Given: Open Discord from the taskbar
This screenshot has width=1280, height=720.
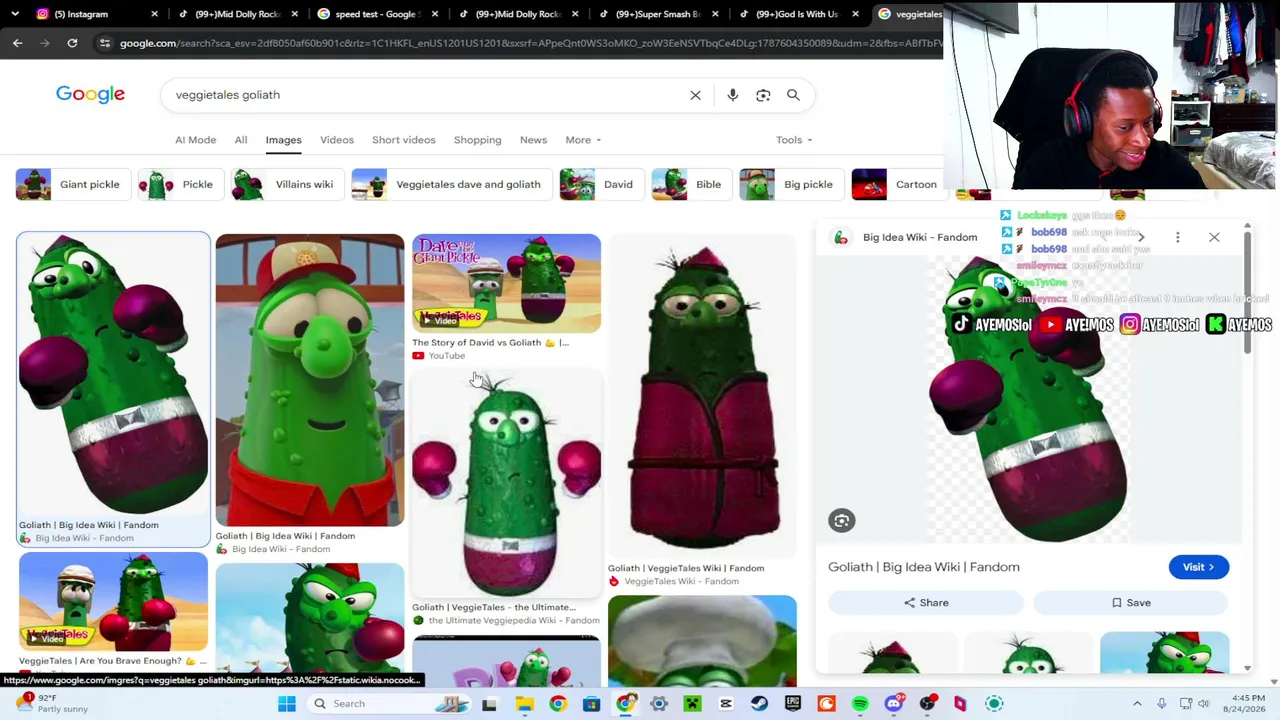Looking at the screenshot, I should 894,704.
